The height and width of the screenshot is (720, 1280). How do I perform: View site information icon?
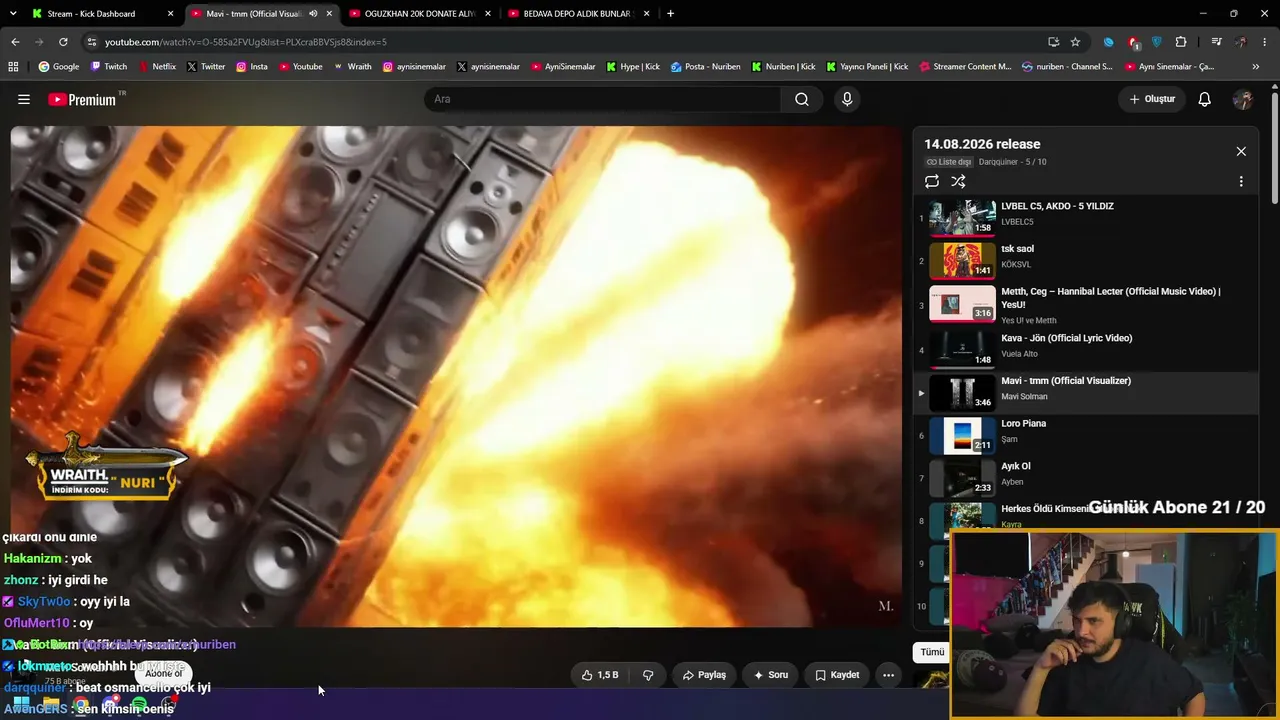click(x=92, y=42)
